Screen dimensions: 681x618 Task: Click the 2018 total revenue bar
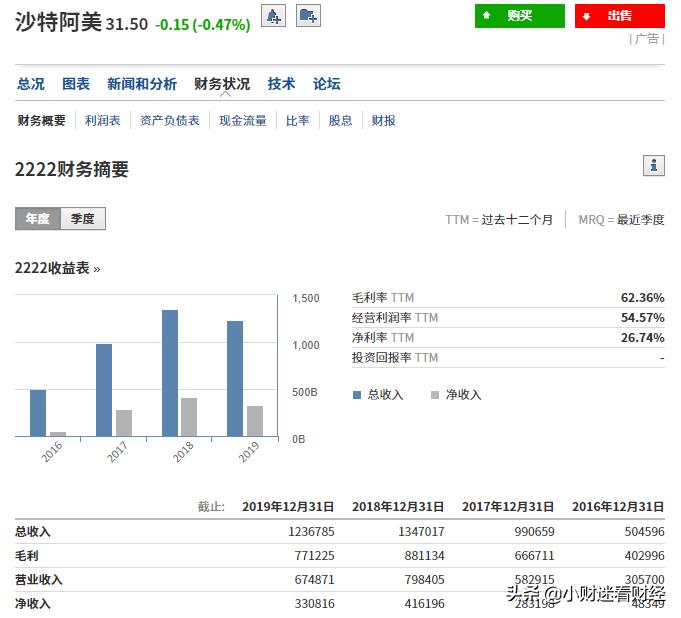(170, 372)
